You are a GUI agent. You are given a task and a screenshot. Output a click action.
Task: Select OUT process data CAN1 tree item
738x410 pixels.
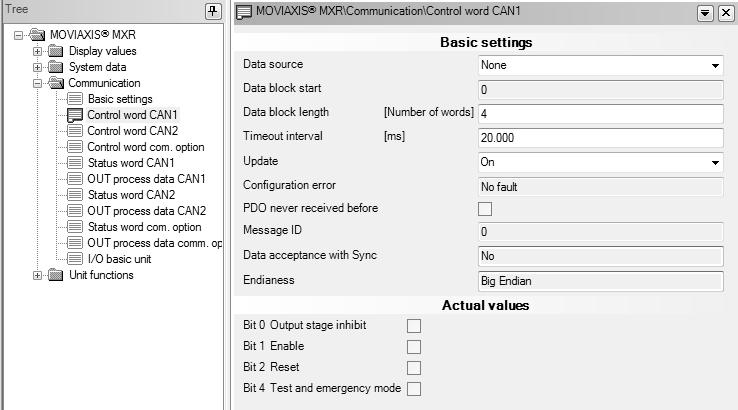[146, 179]
